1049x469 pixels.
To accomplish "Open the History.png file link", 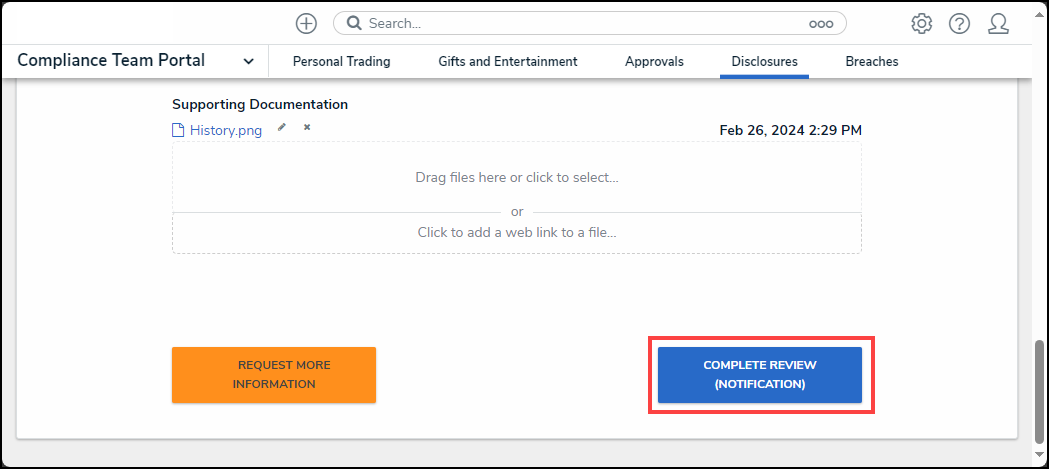I will tap(225, 130).
